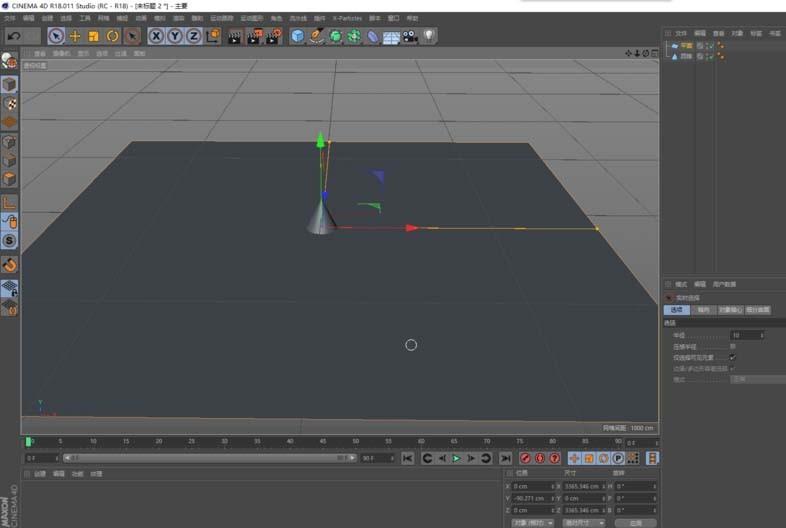Click the record active objects keyframe button
The image size is (786, 528).
click(525, 458)
